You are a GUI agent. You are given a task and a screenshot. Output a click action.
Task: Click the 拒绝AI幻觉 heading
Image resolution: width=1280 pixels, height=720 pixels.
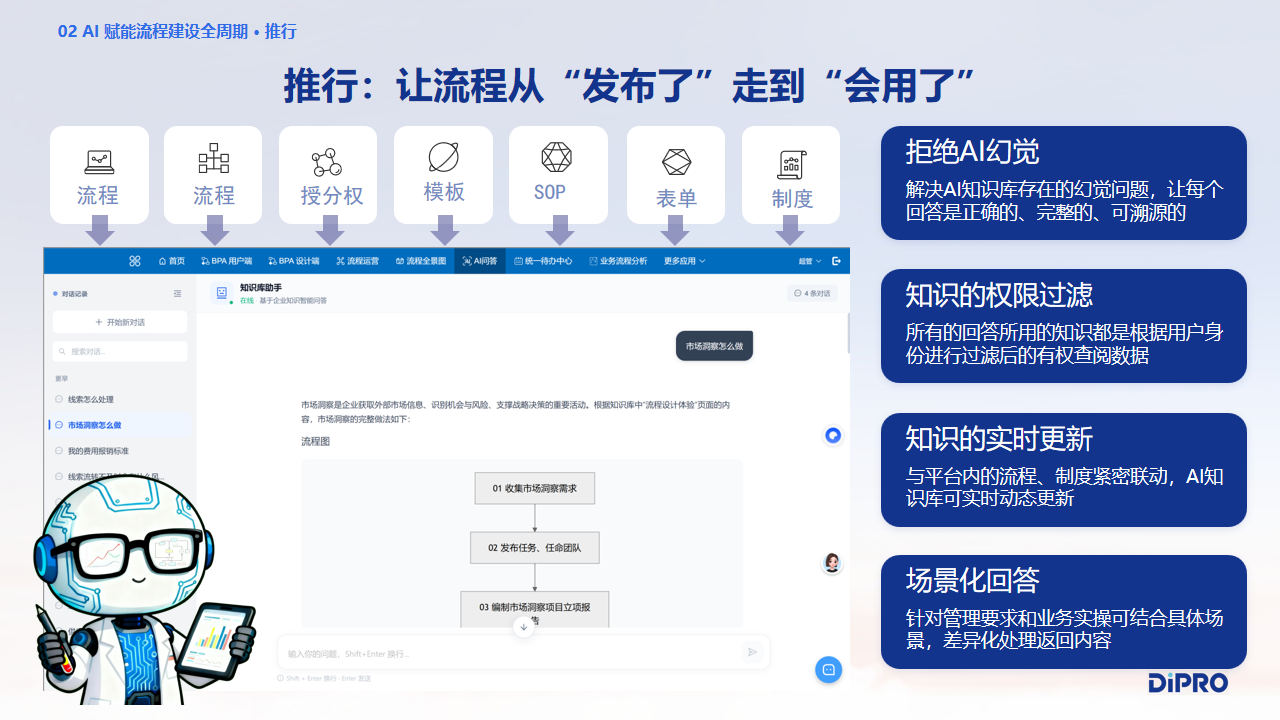coord(972,151)
